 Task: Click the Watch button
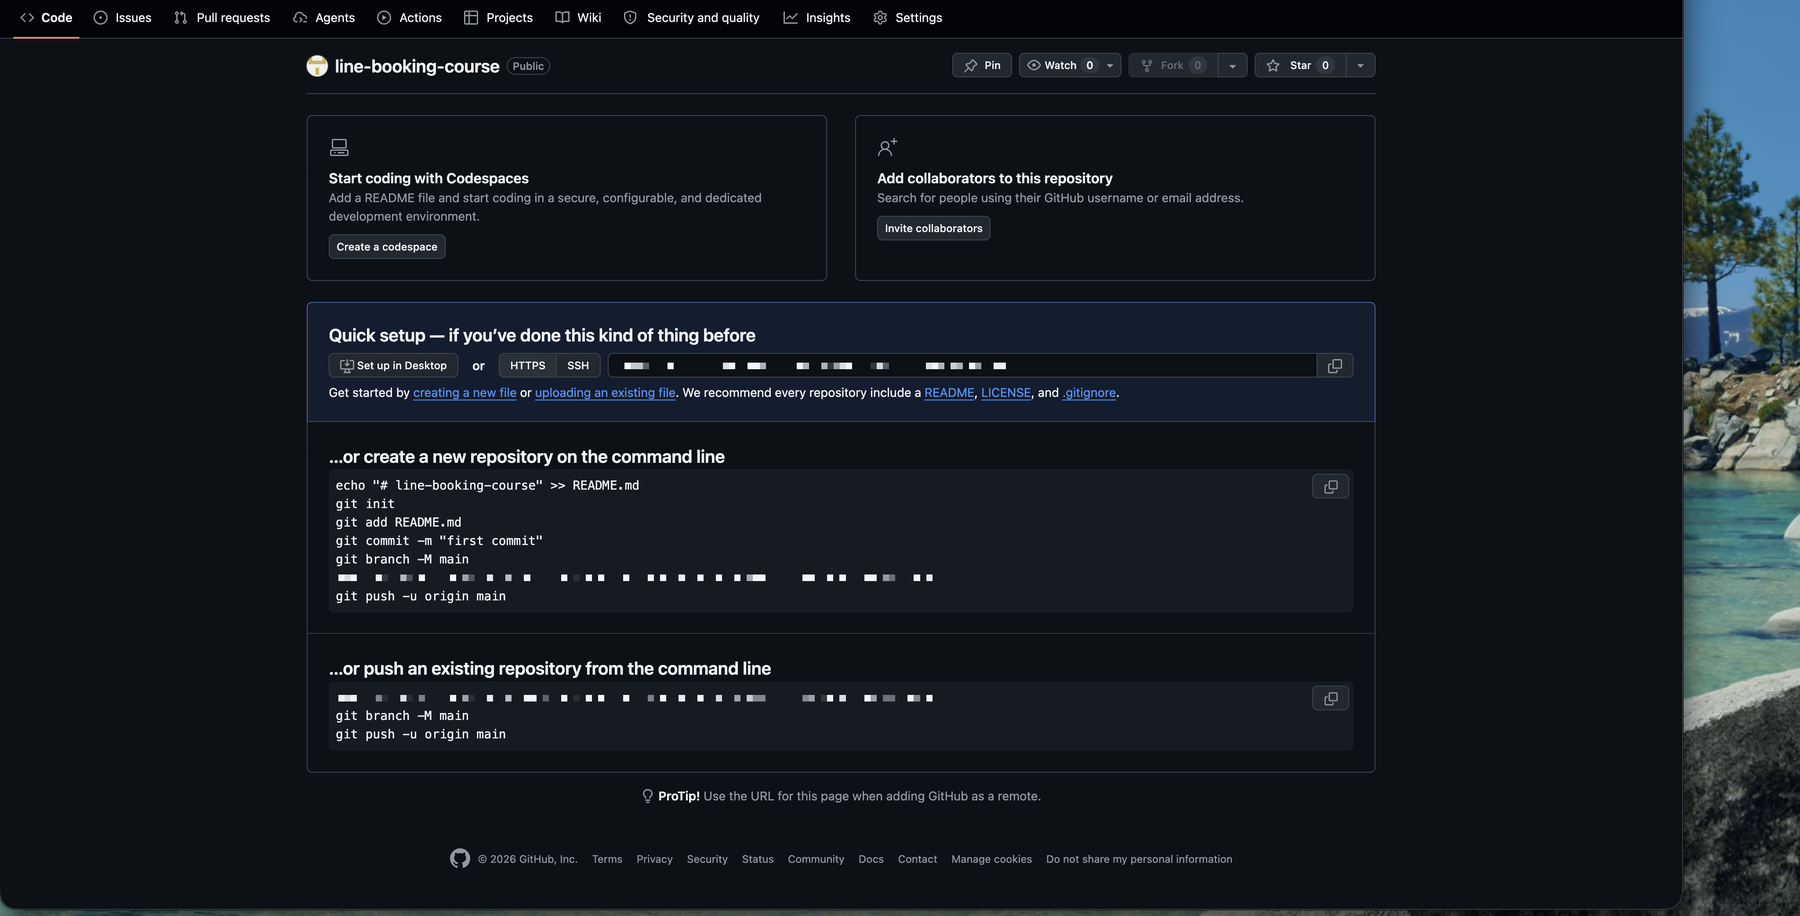coord(1060,65)
